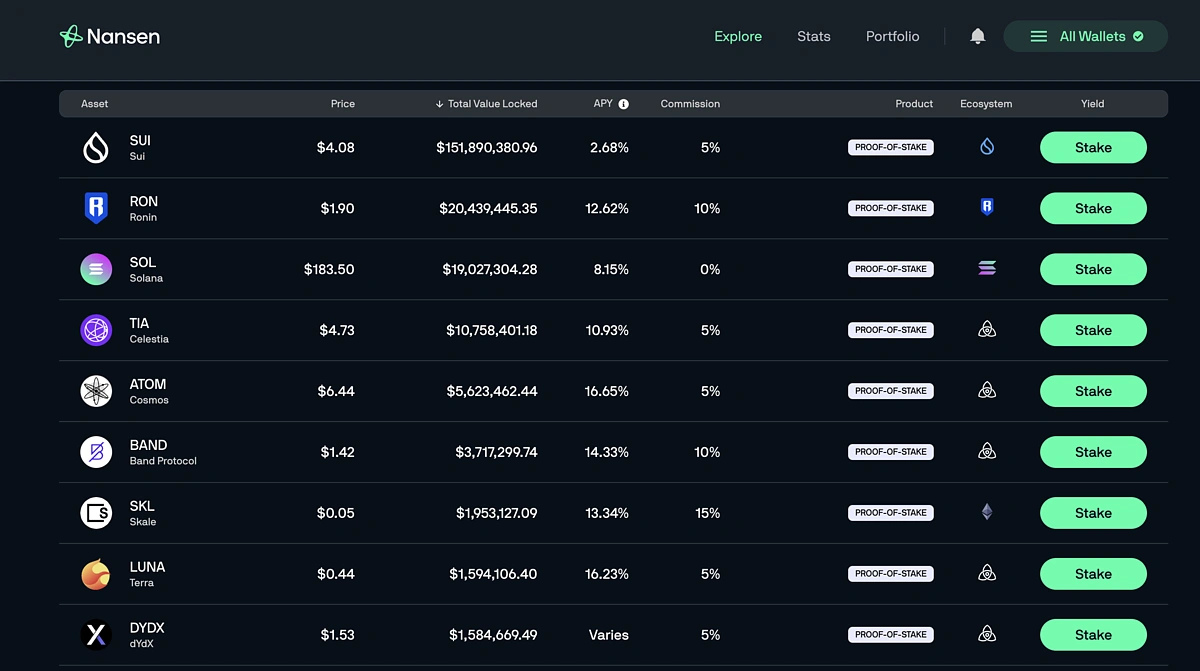Stake BAND Protocol
Image resolution: width=1200 pixels, height=671 pixels.
pos(1093,453)
